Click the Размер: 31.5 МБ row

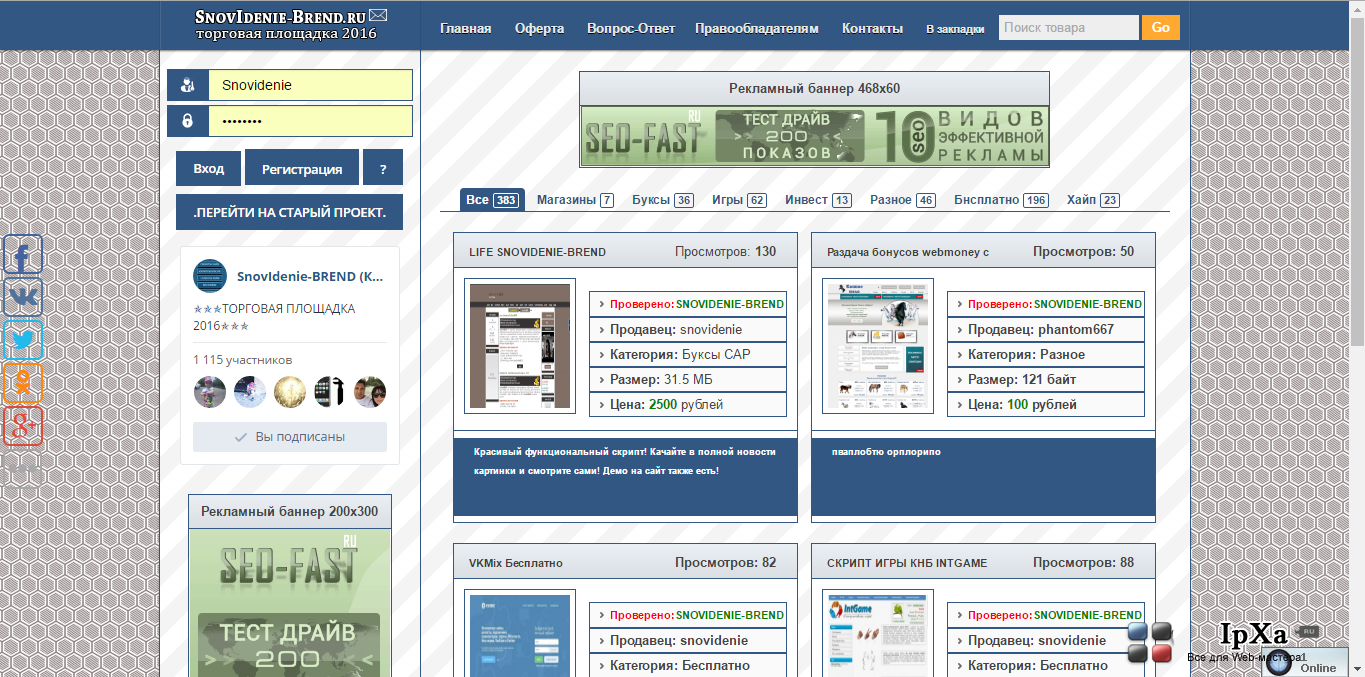coord(688,380)
